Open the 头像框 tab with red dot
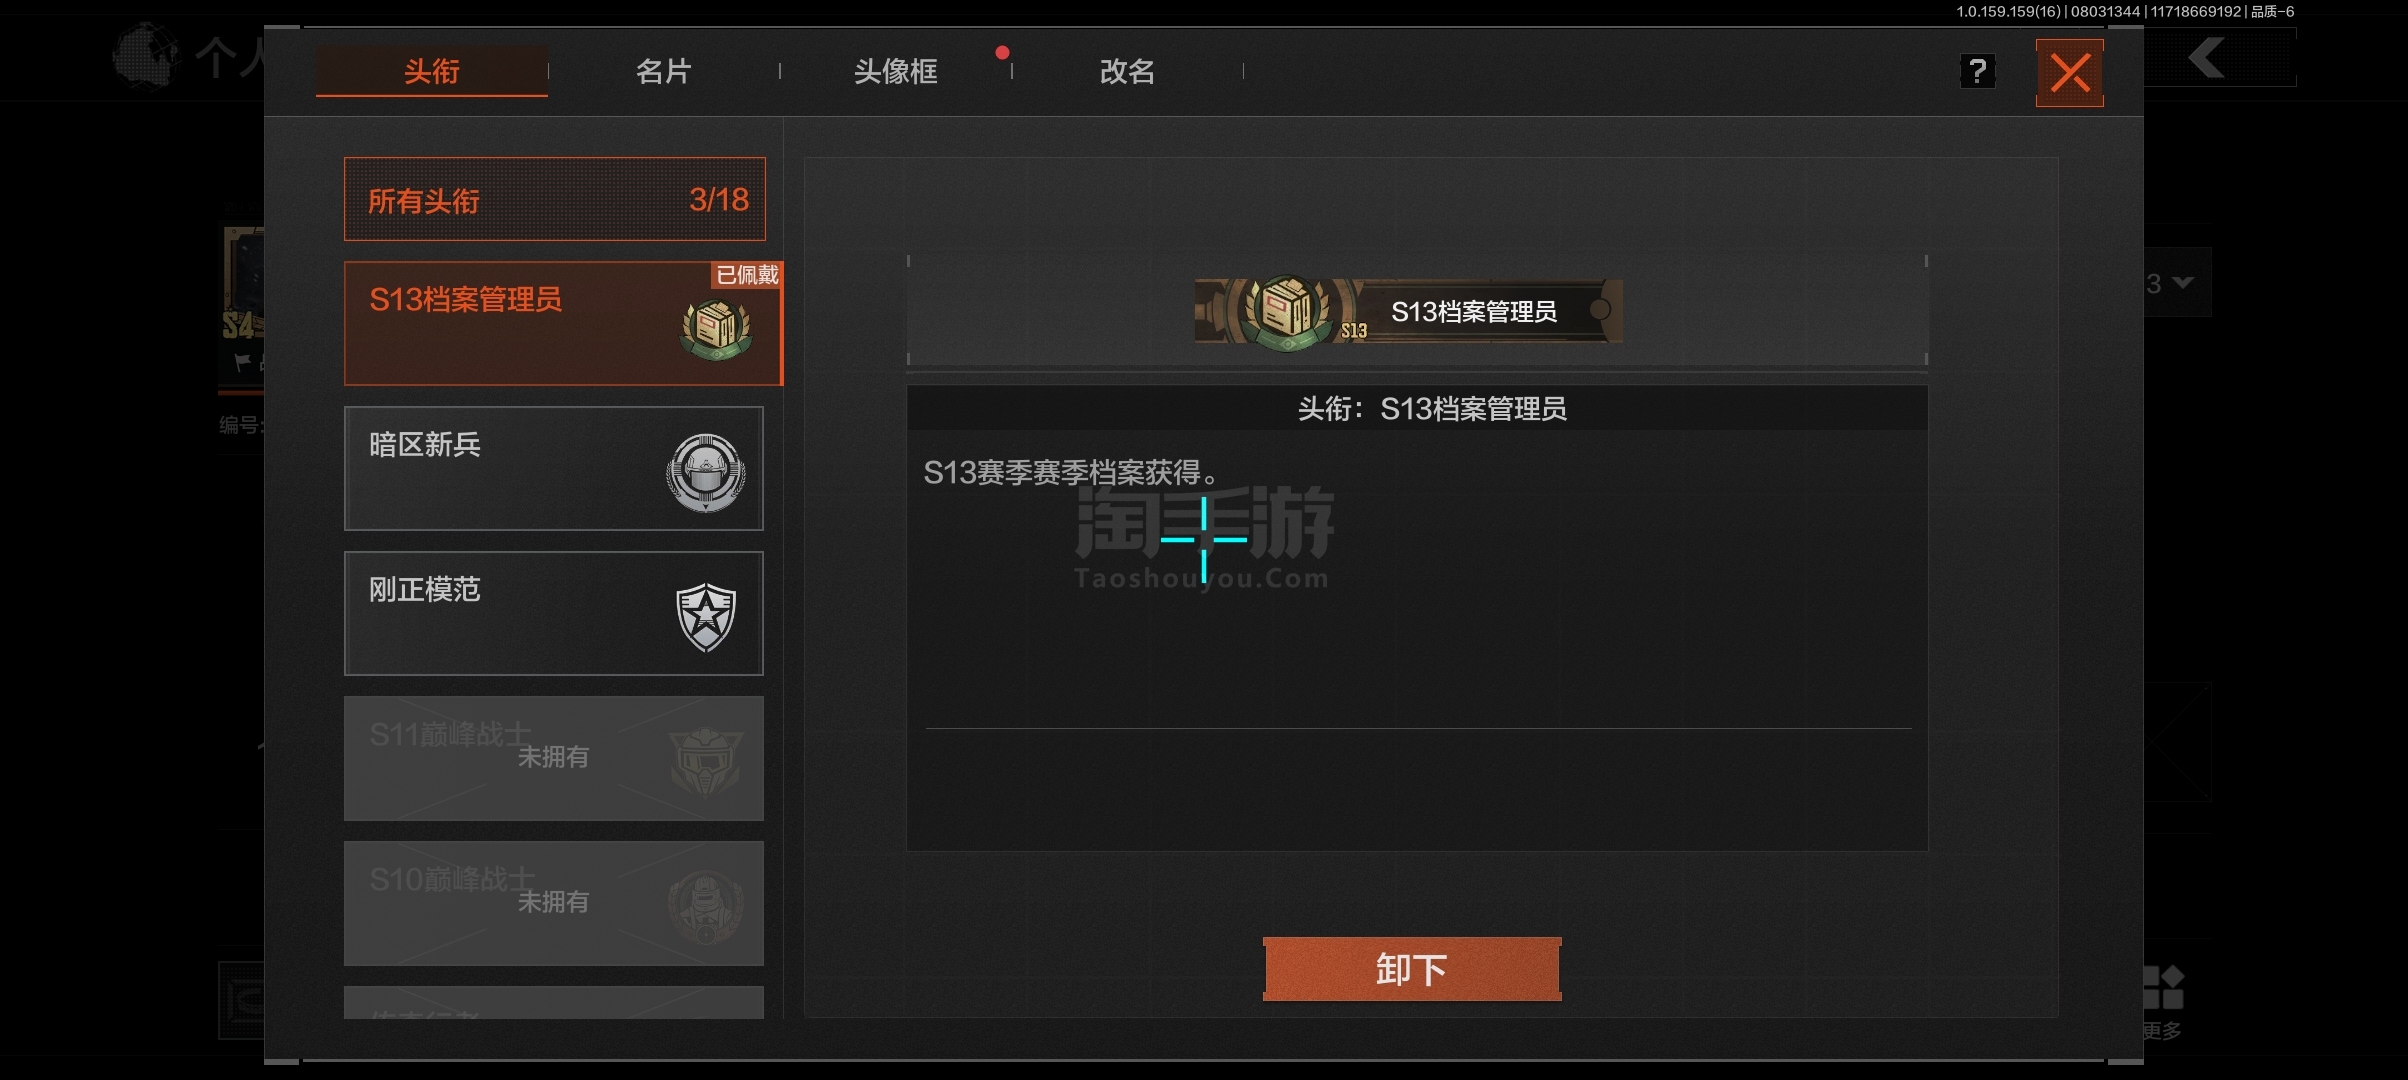2408x1080 pixels. tap(896, 71)
